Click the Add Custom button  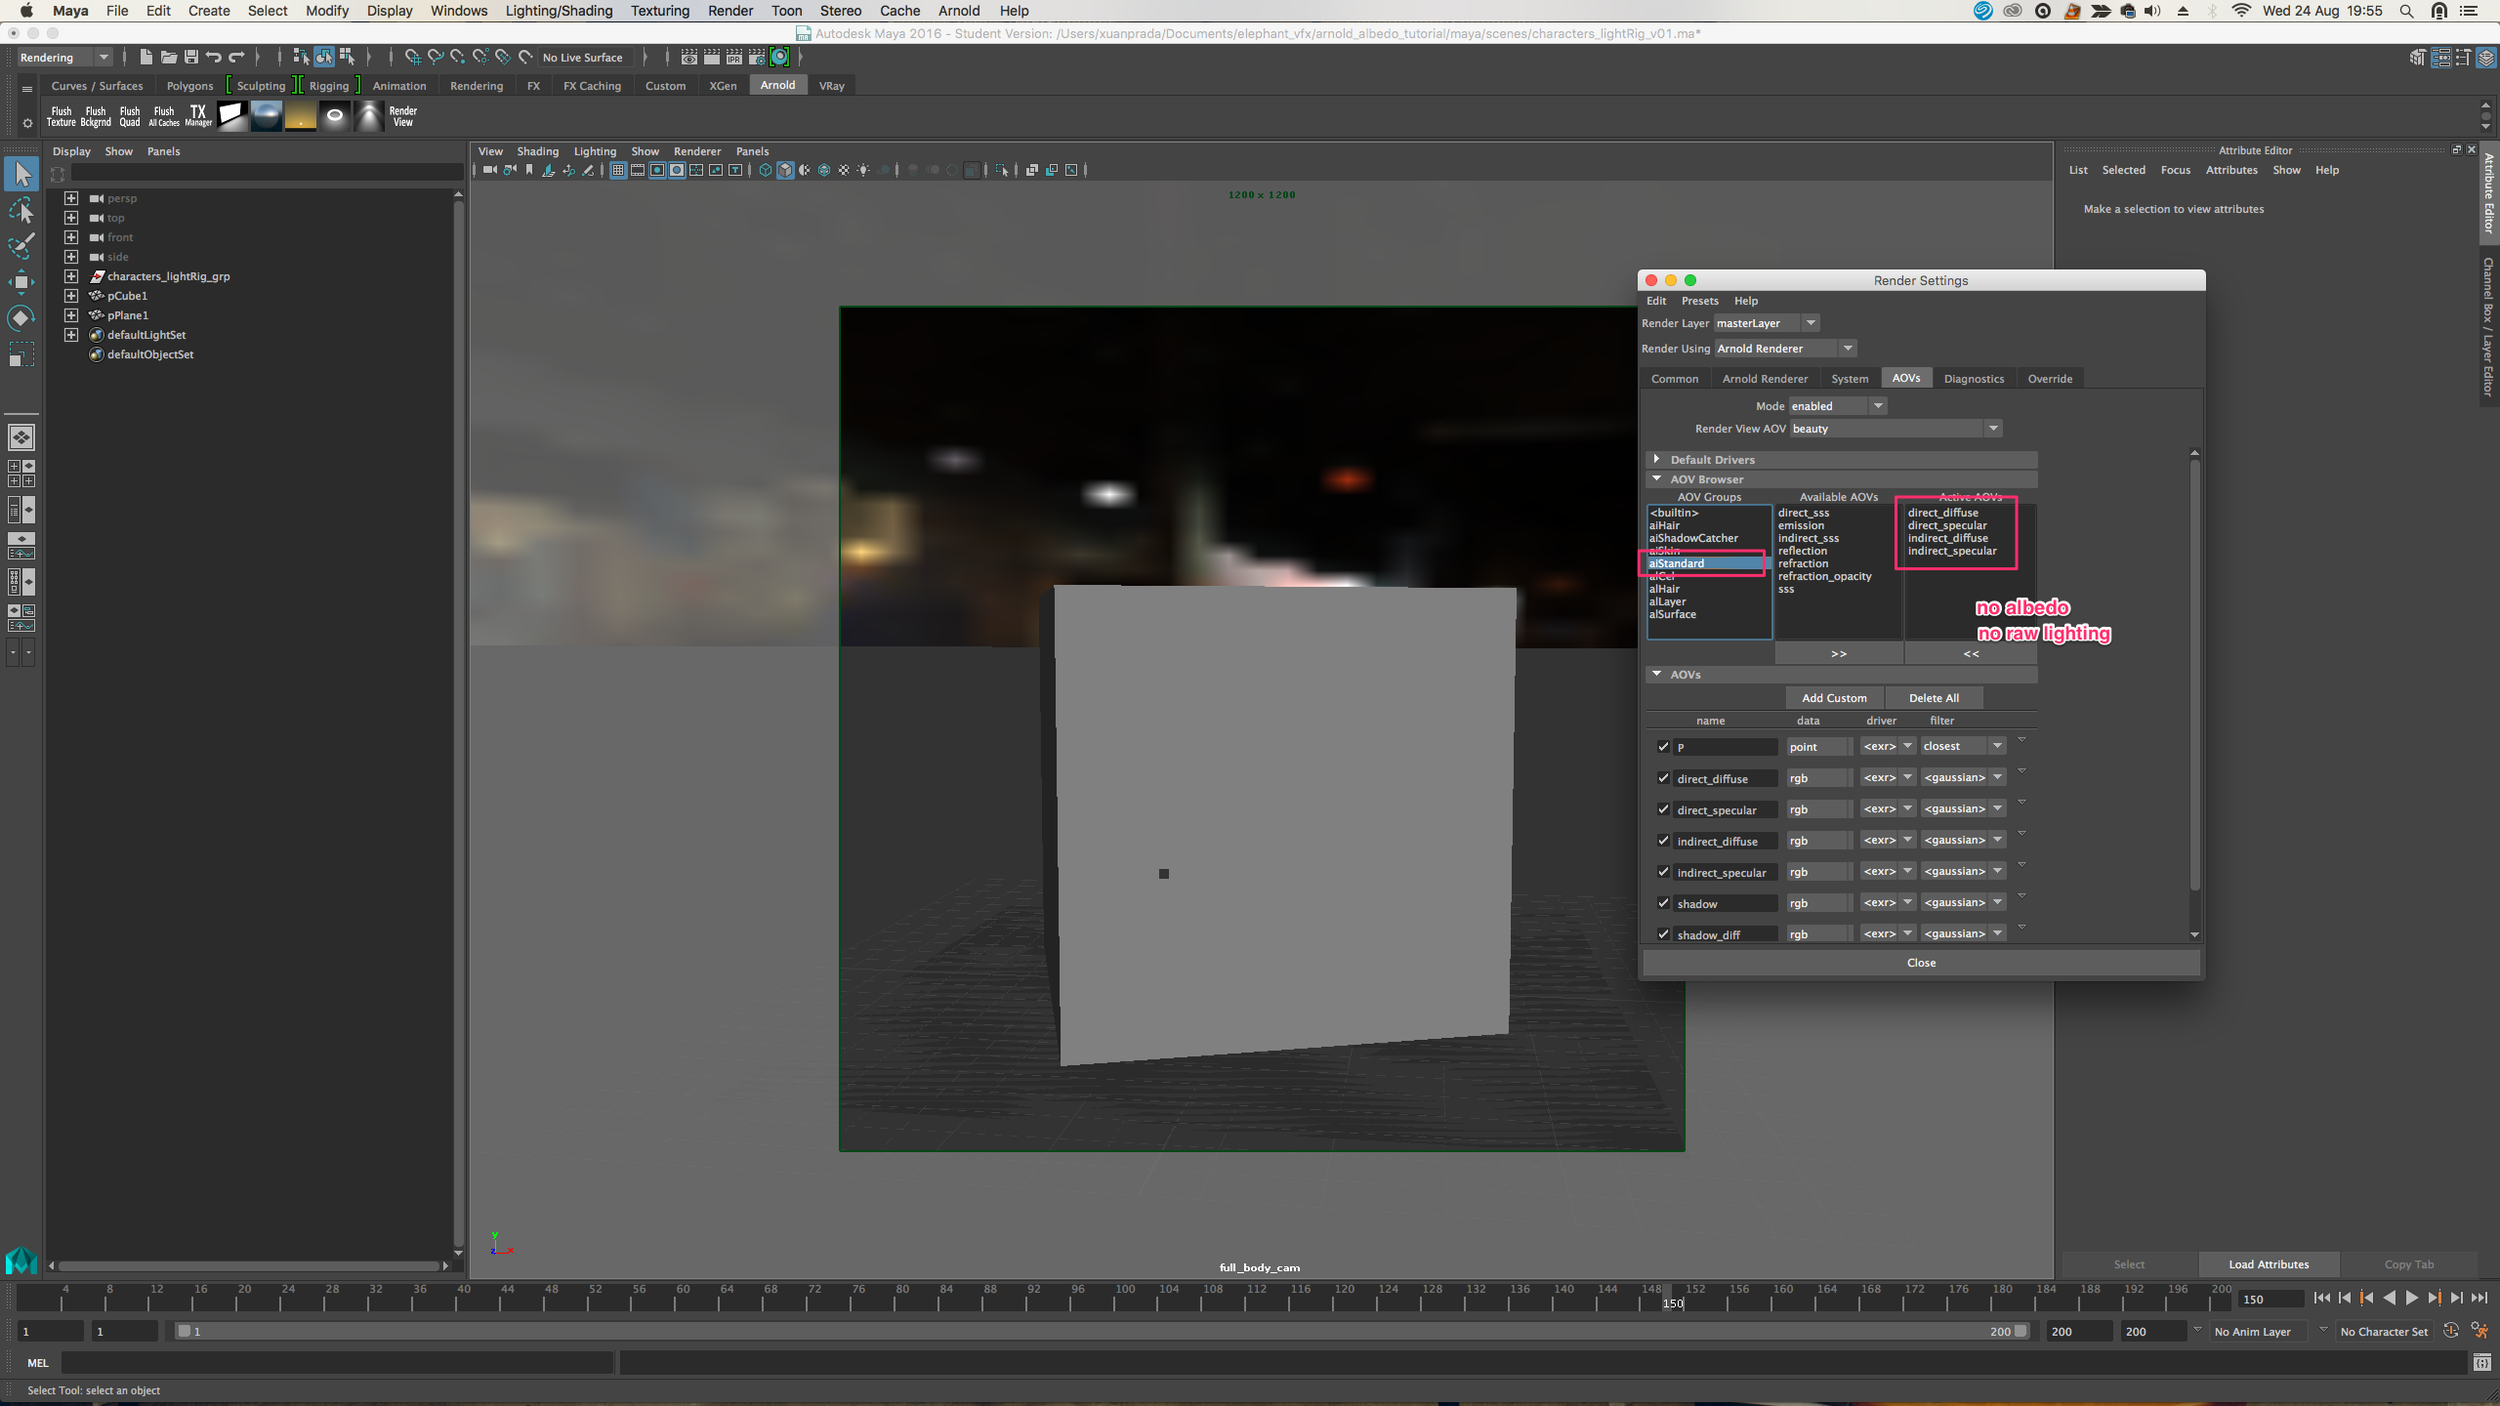(1833, 698)
